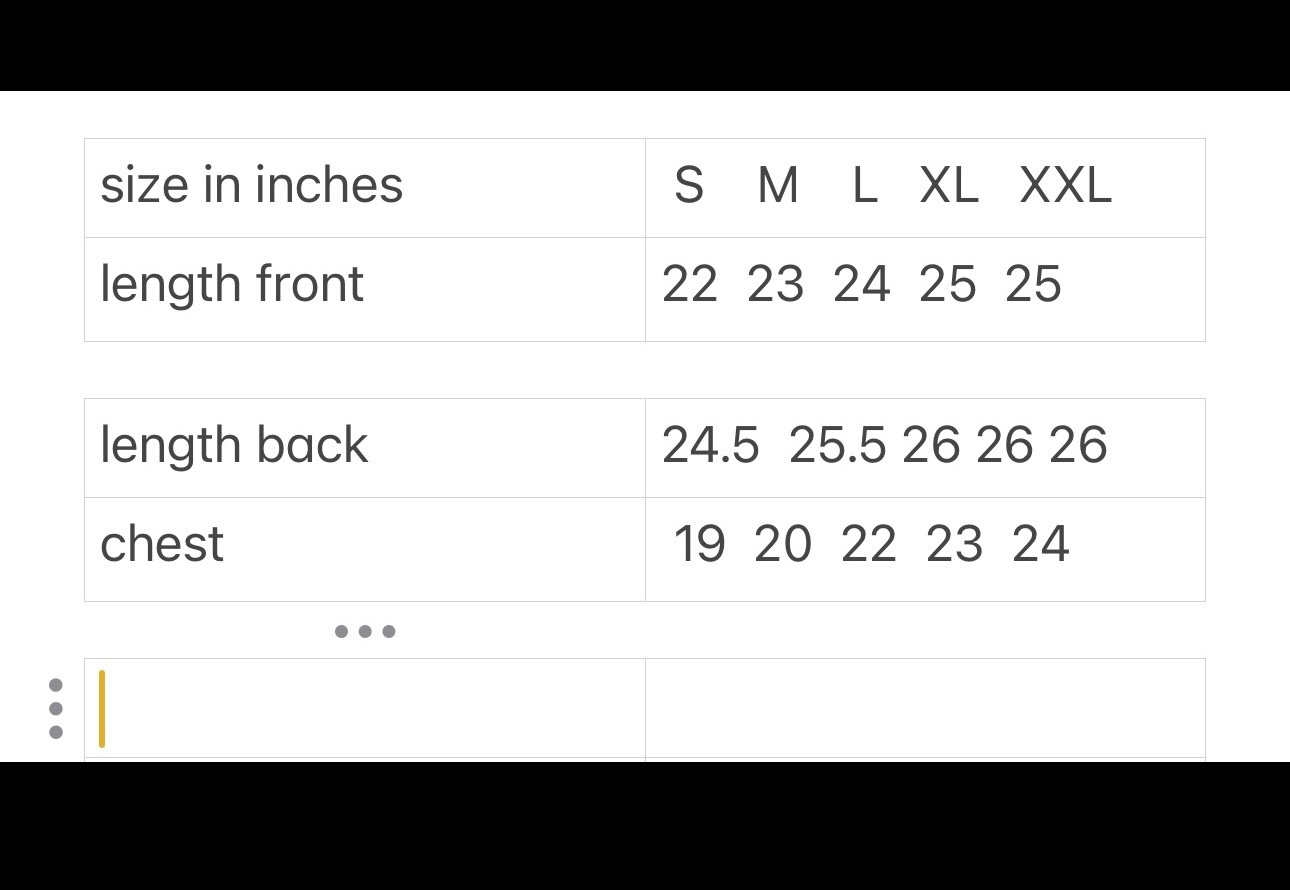The height and width of the screenshot is (890, 1290).
Task: Tap the value 23 in length front row
Action: (775, 285)
